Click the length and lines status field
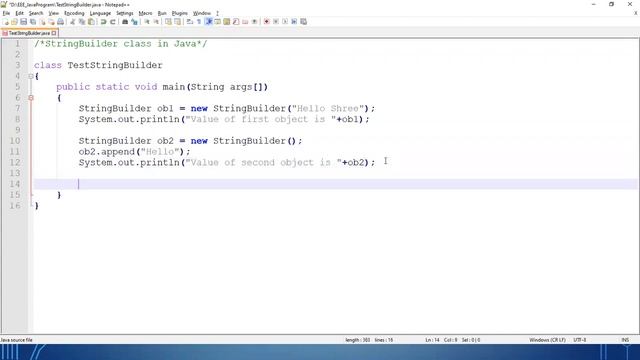Image resolution: width=640 pixels, height=360 pixels. (x=369, y=340)
